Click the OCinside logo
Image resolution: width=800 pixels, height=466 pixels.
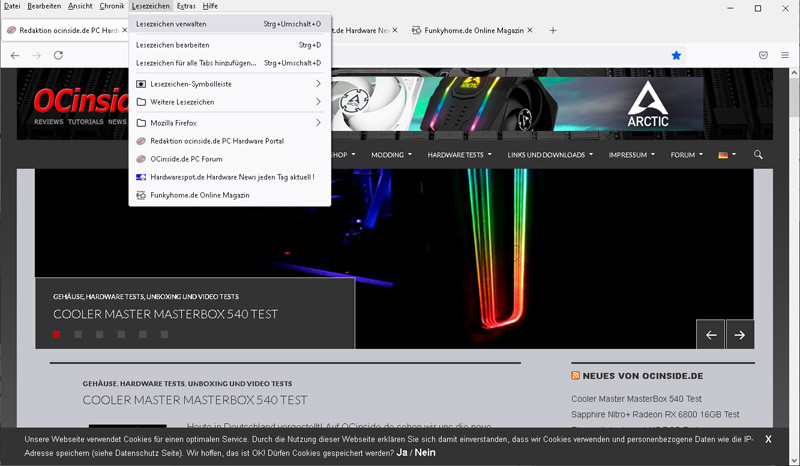click(81, 101)
